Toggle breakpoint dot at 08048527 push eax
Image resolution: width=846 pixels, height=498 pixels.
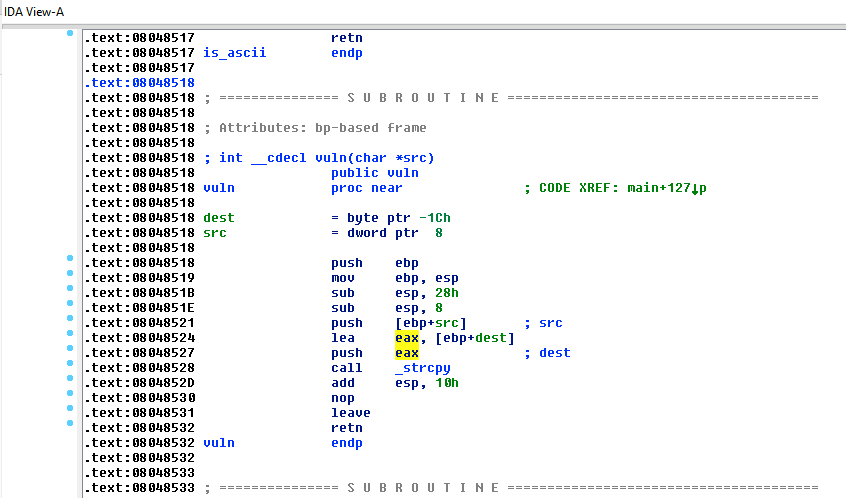[x=70, y=348]
